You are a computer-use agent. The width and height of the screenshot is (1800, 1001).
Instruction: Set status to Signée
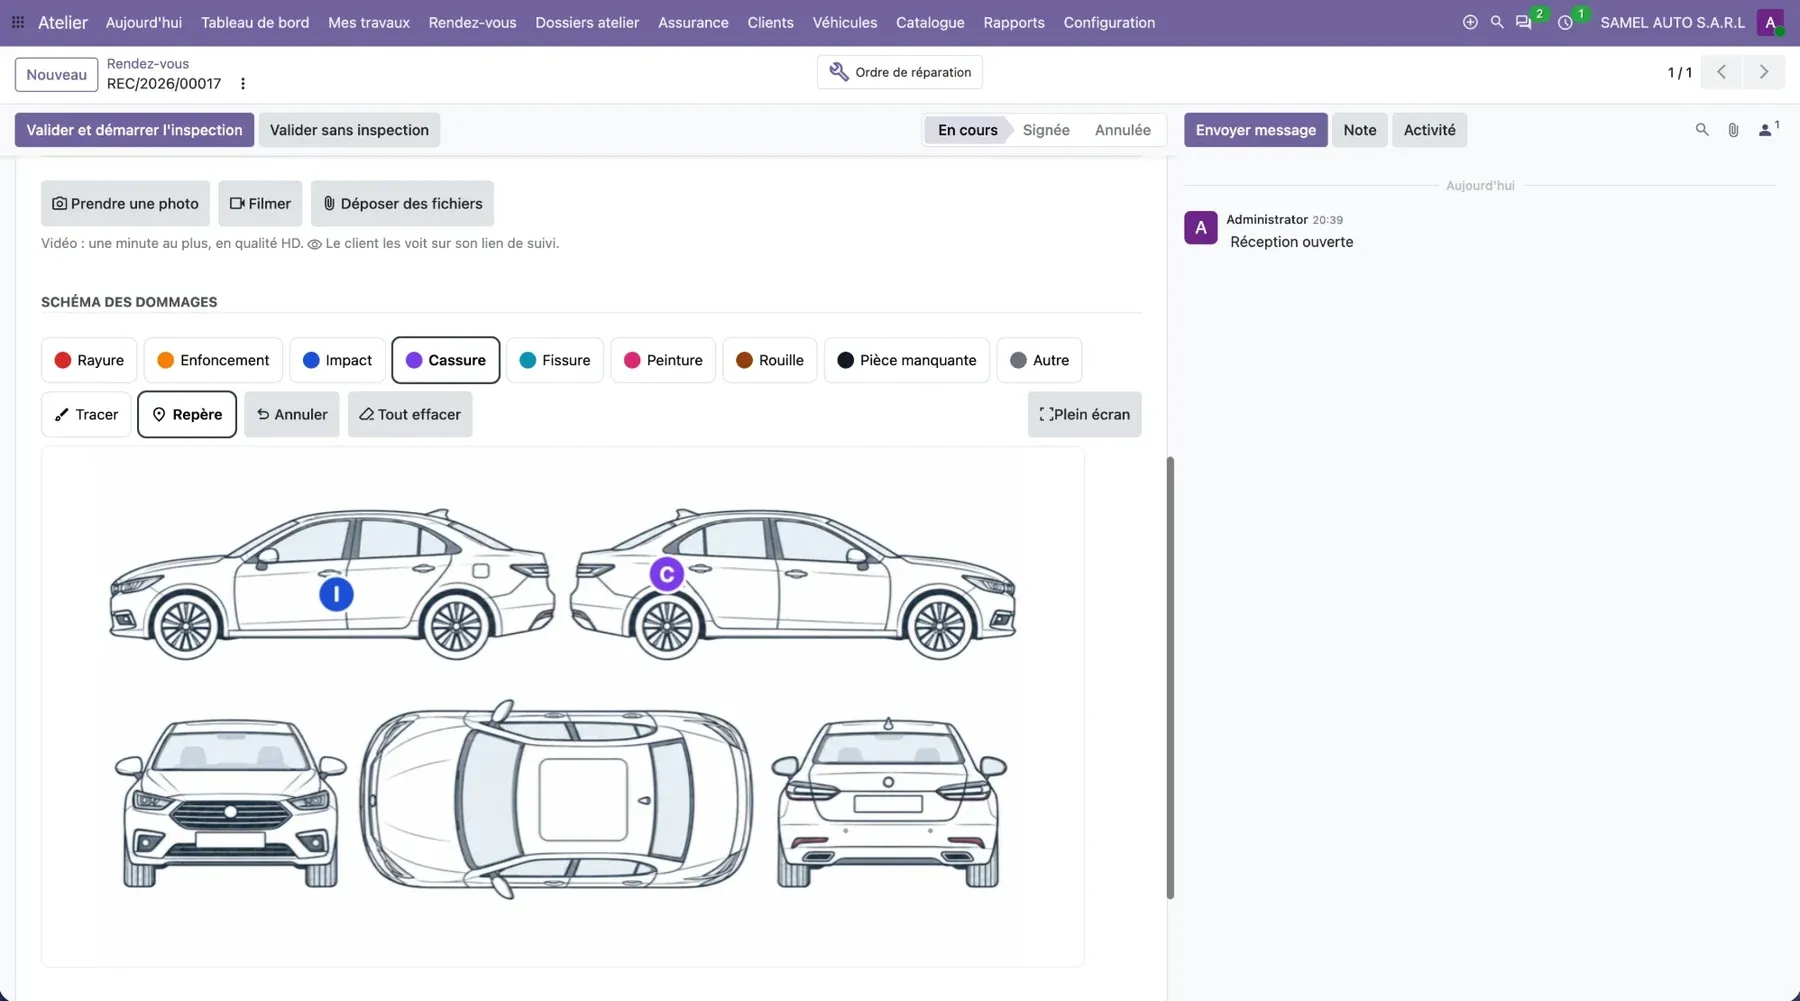(1046, 130)
